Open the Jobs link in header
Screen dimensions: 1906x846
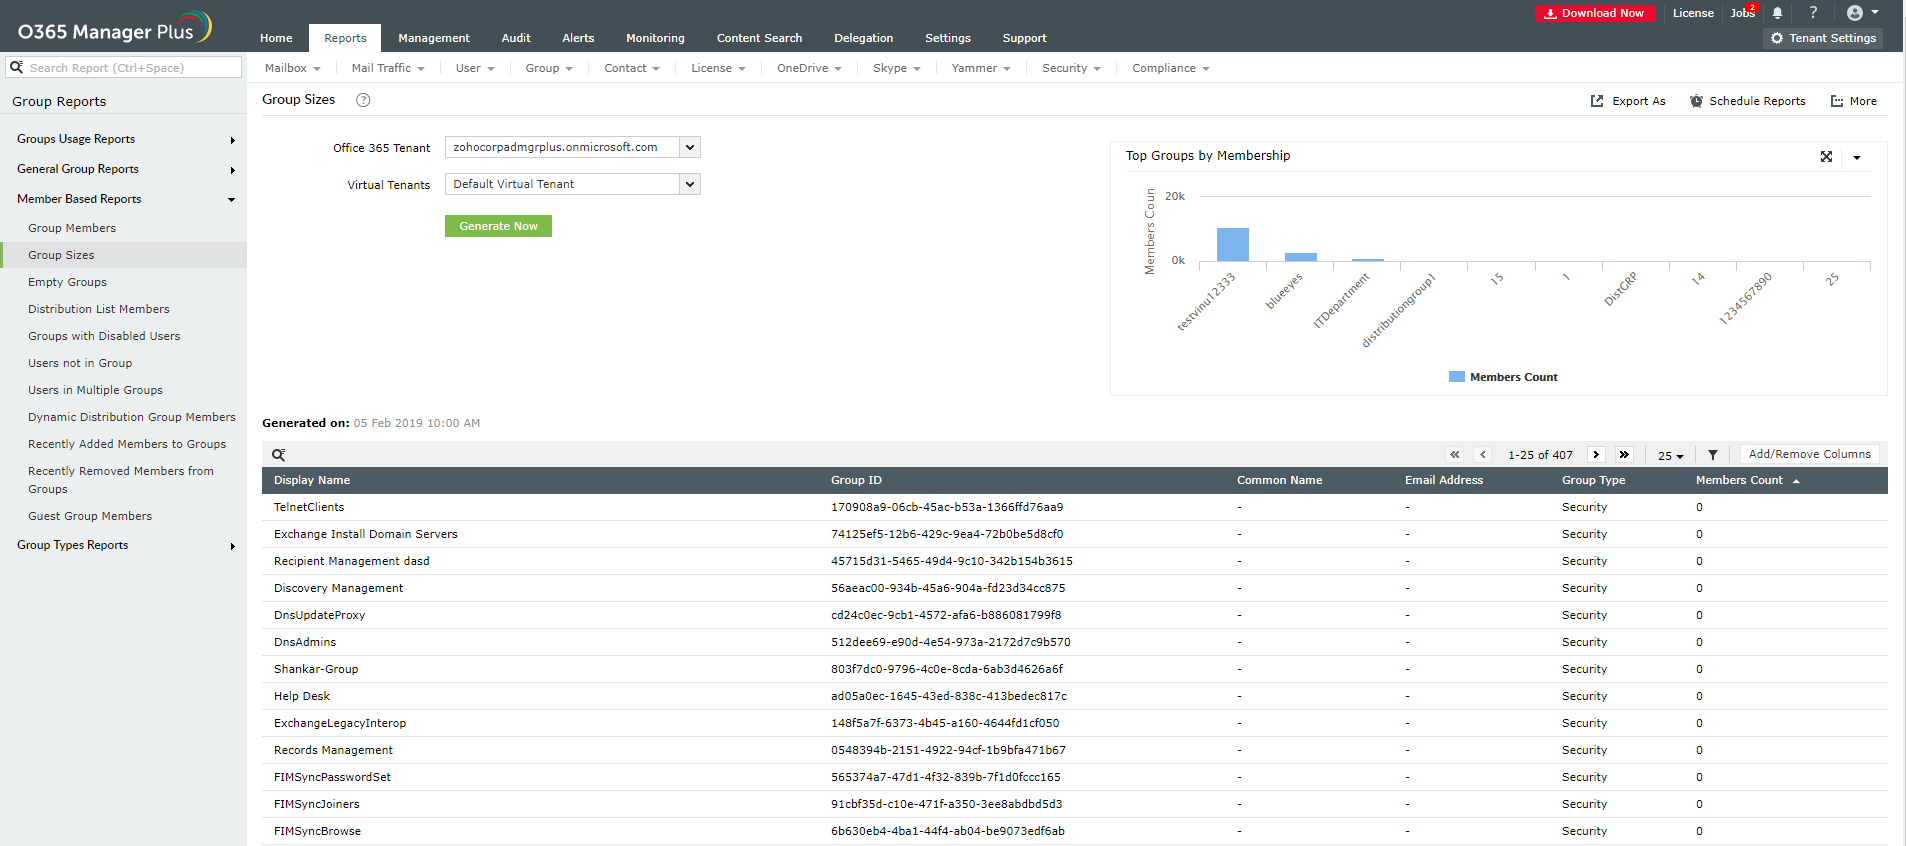pos(1743,13)
